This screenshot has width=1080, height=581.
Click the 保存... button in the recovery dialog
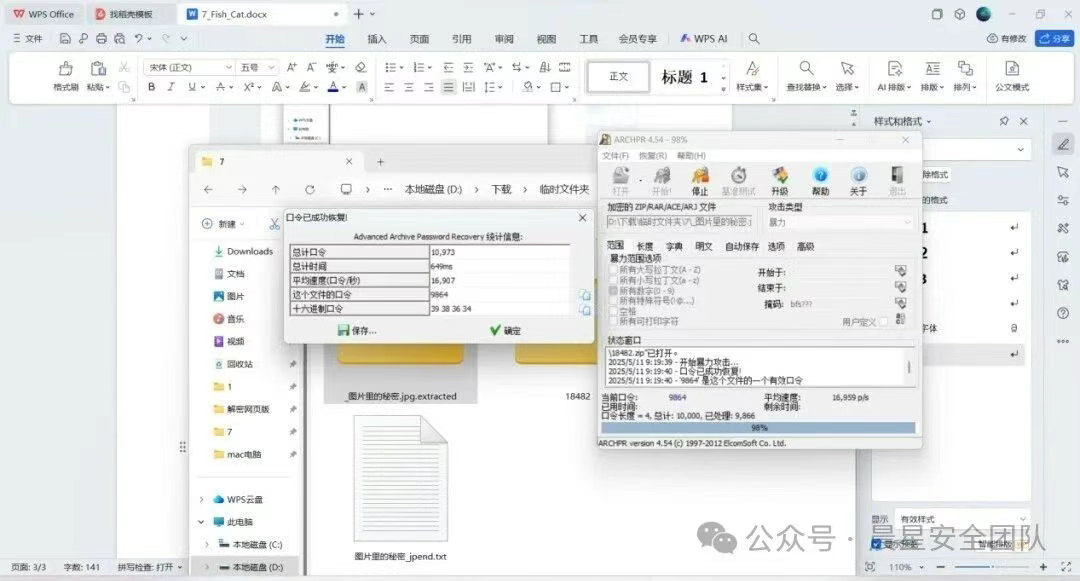pos(357,330)
